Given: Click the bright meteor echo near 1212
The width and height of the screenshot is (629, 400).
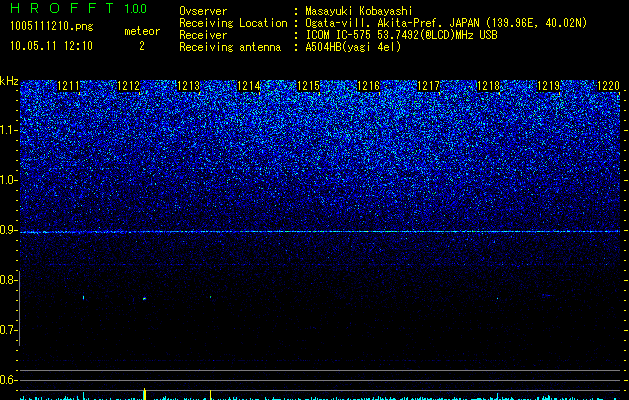Looking at the screenshot, I should [x=144, y=298].
